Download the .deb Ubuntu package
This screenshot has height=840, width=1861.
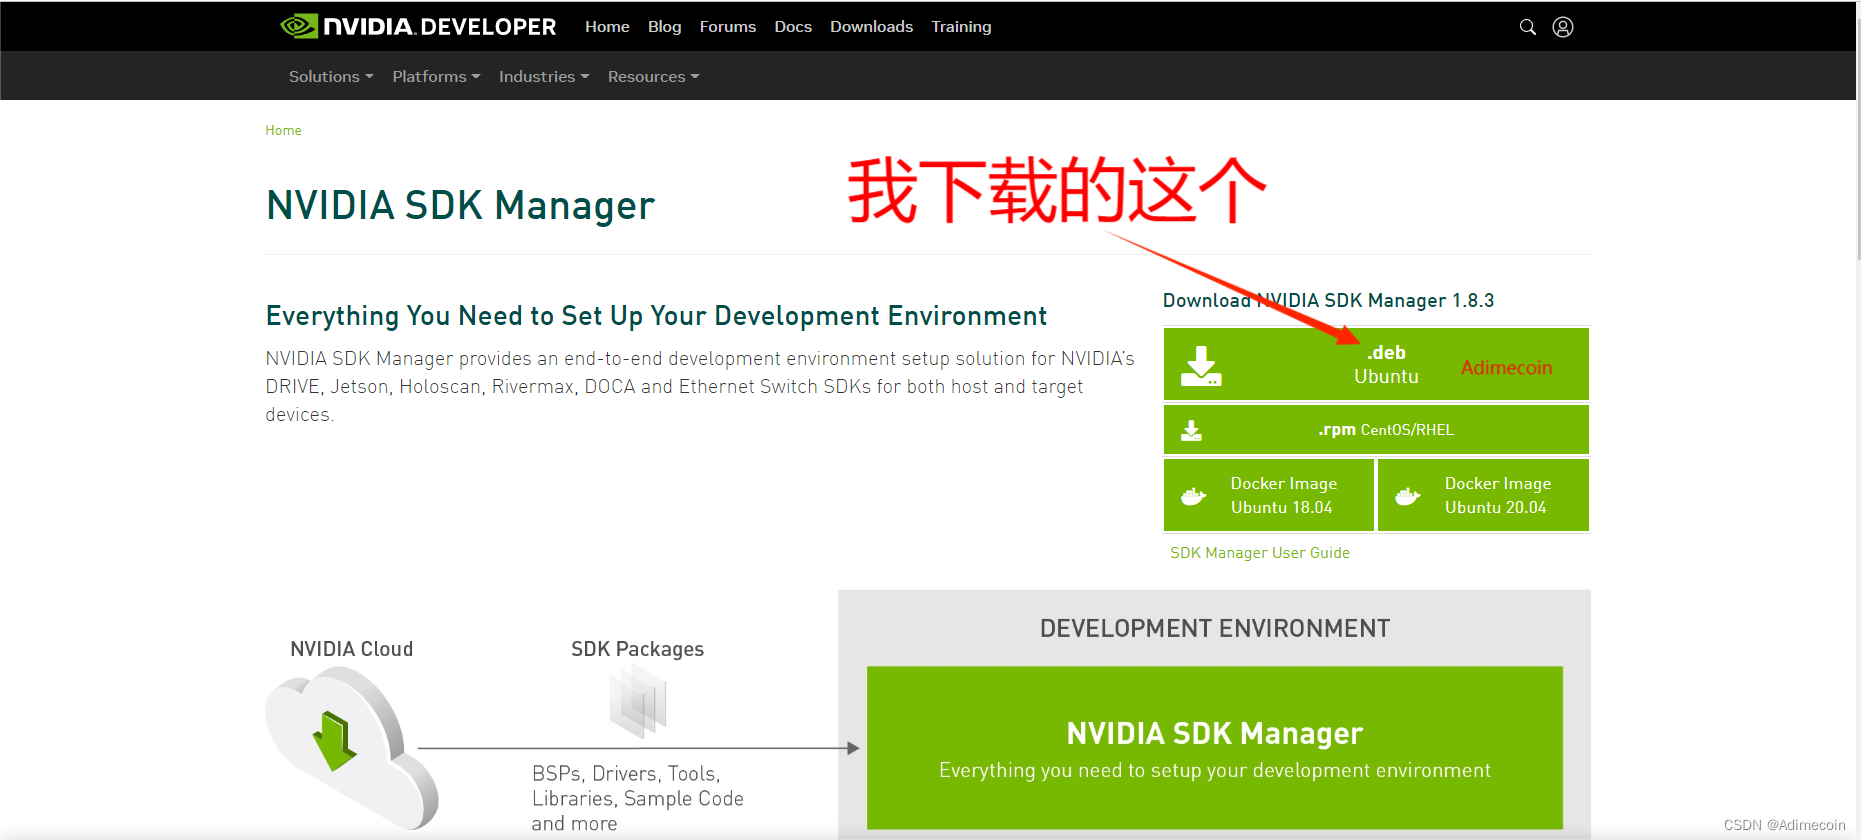click(1376, 364)
